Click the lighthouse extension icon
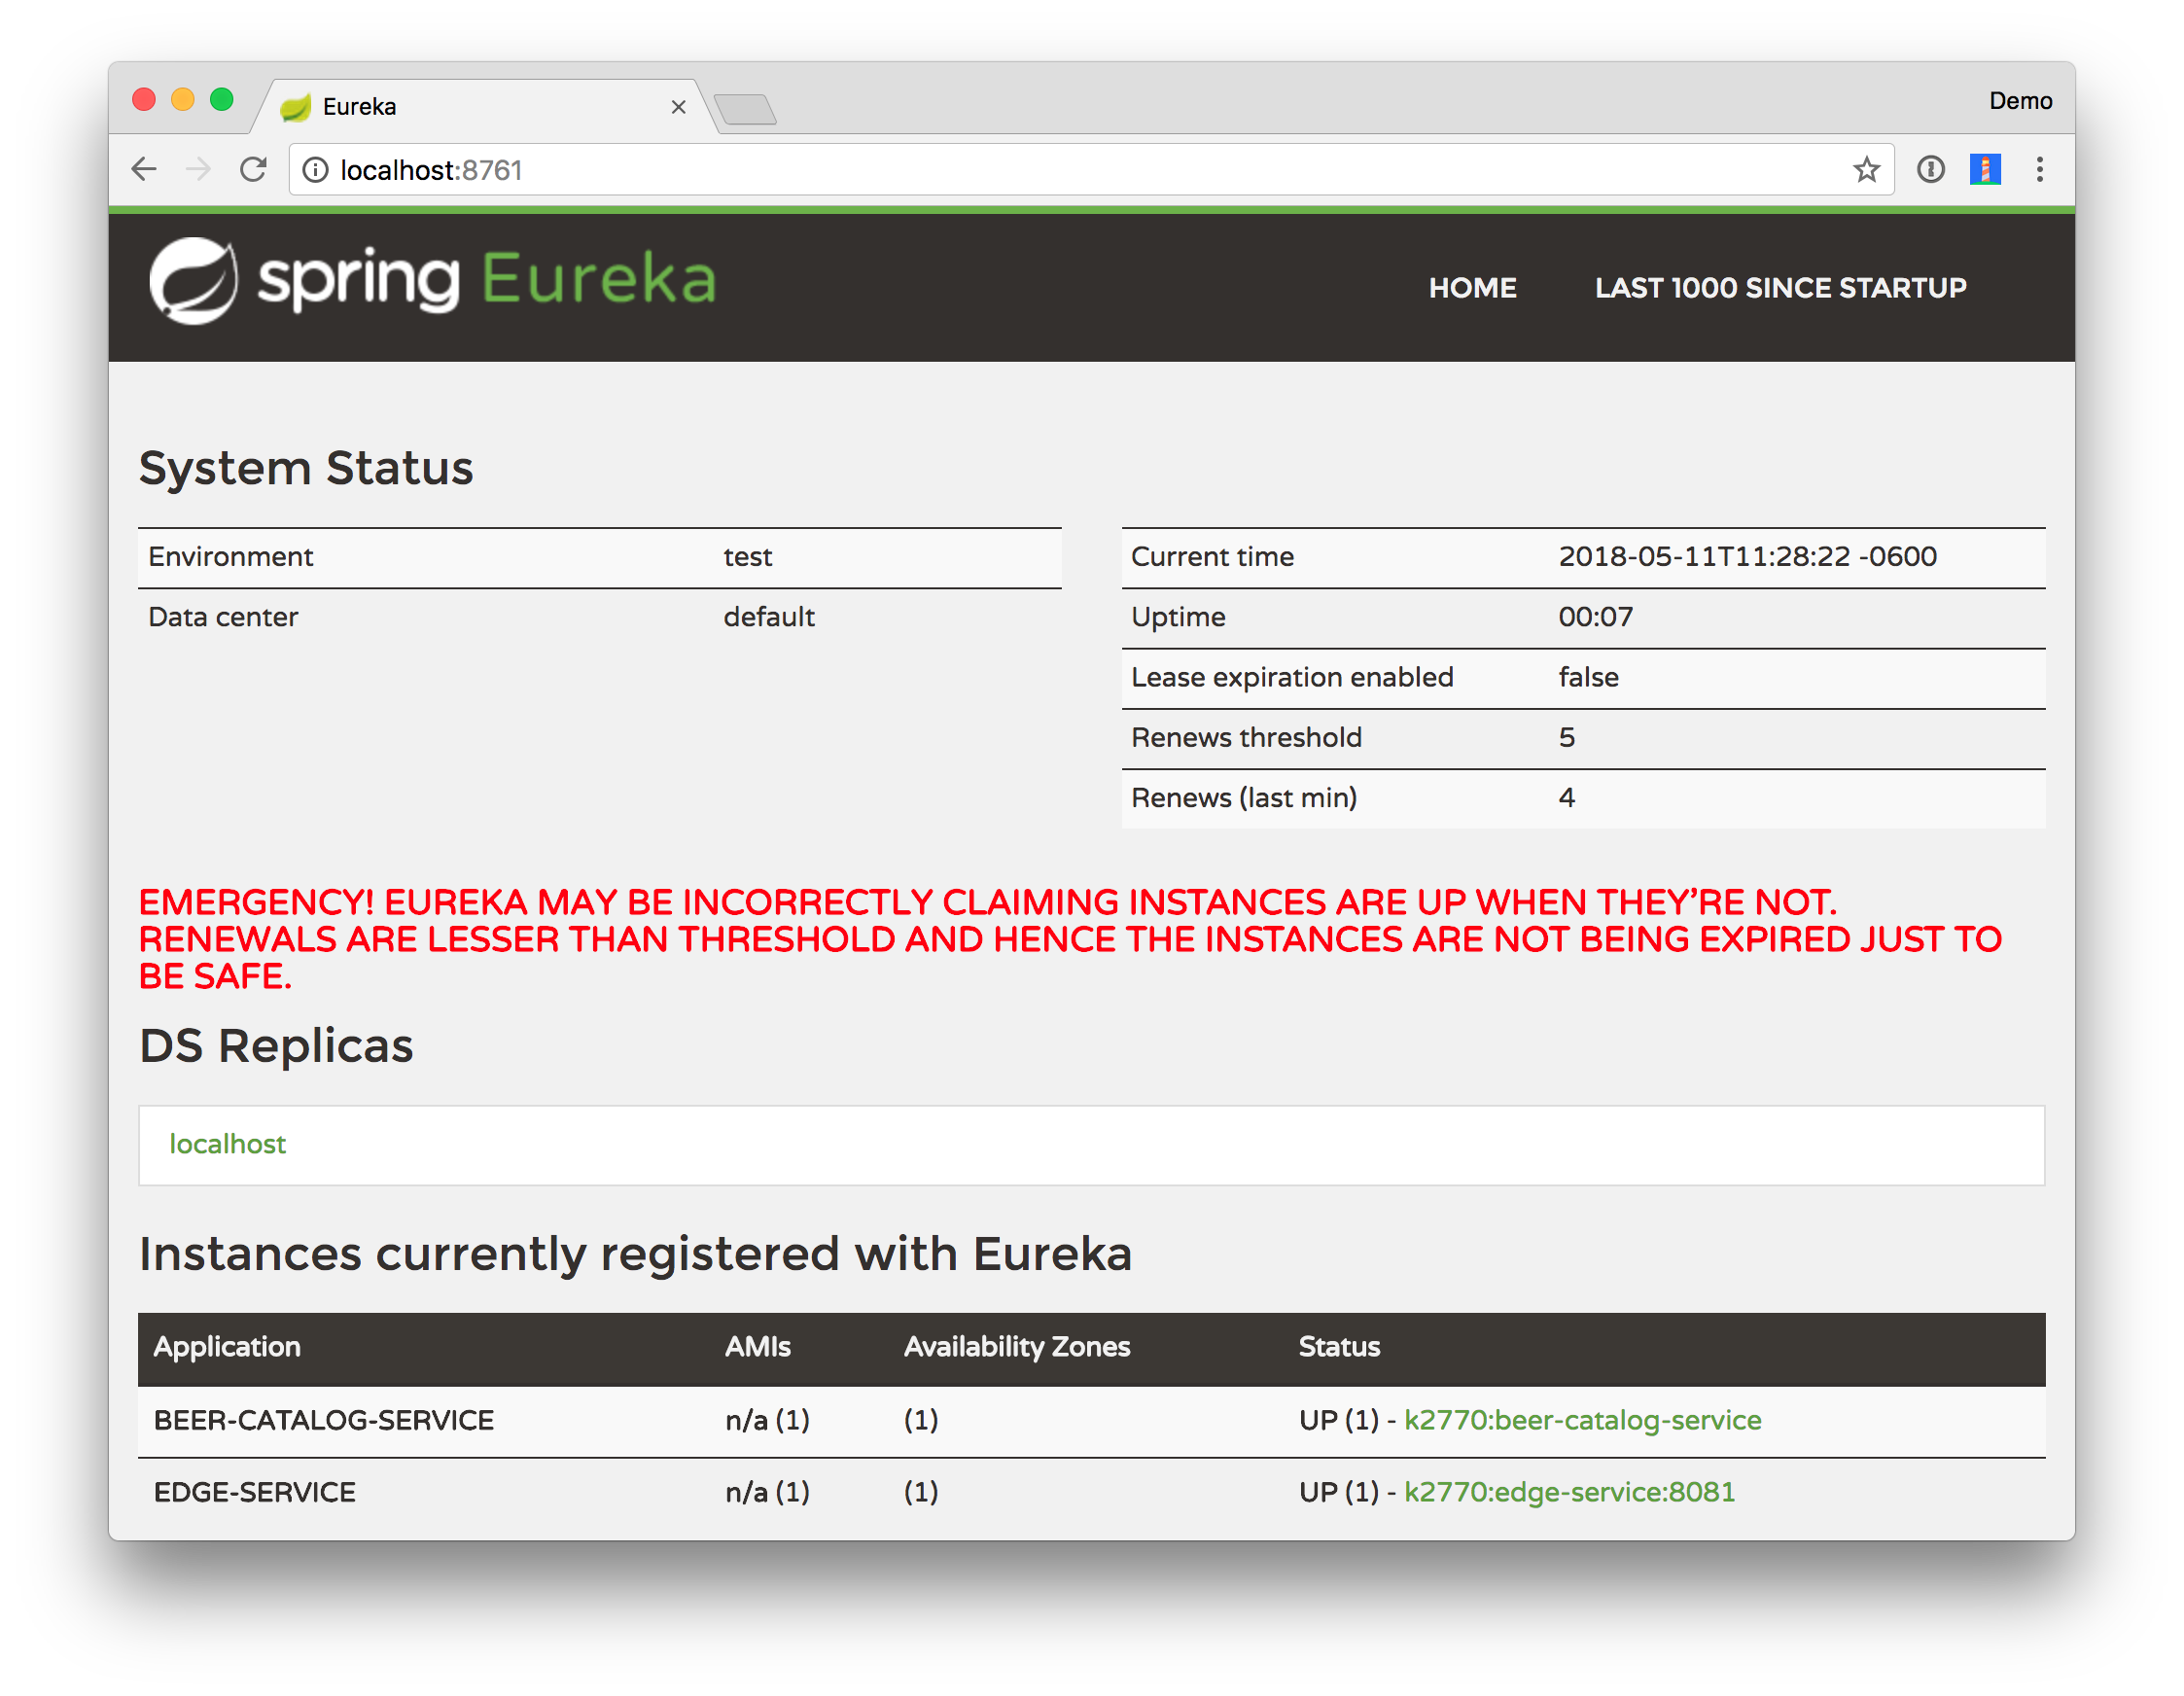Screen dimensions: 2184x1696 [1984, 169]
